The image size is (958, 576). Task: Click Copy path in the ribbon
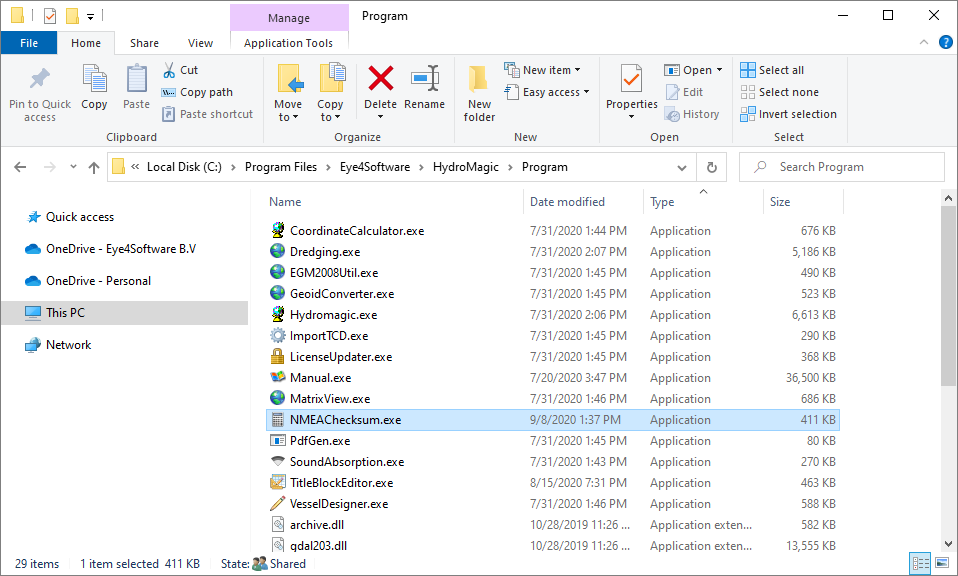[197, 92]
